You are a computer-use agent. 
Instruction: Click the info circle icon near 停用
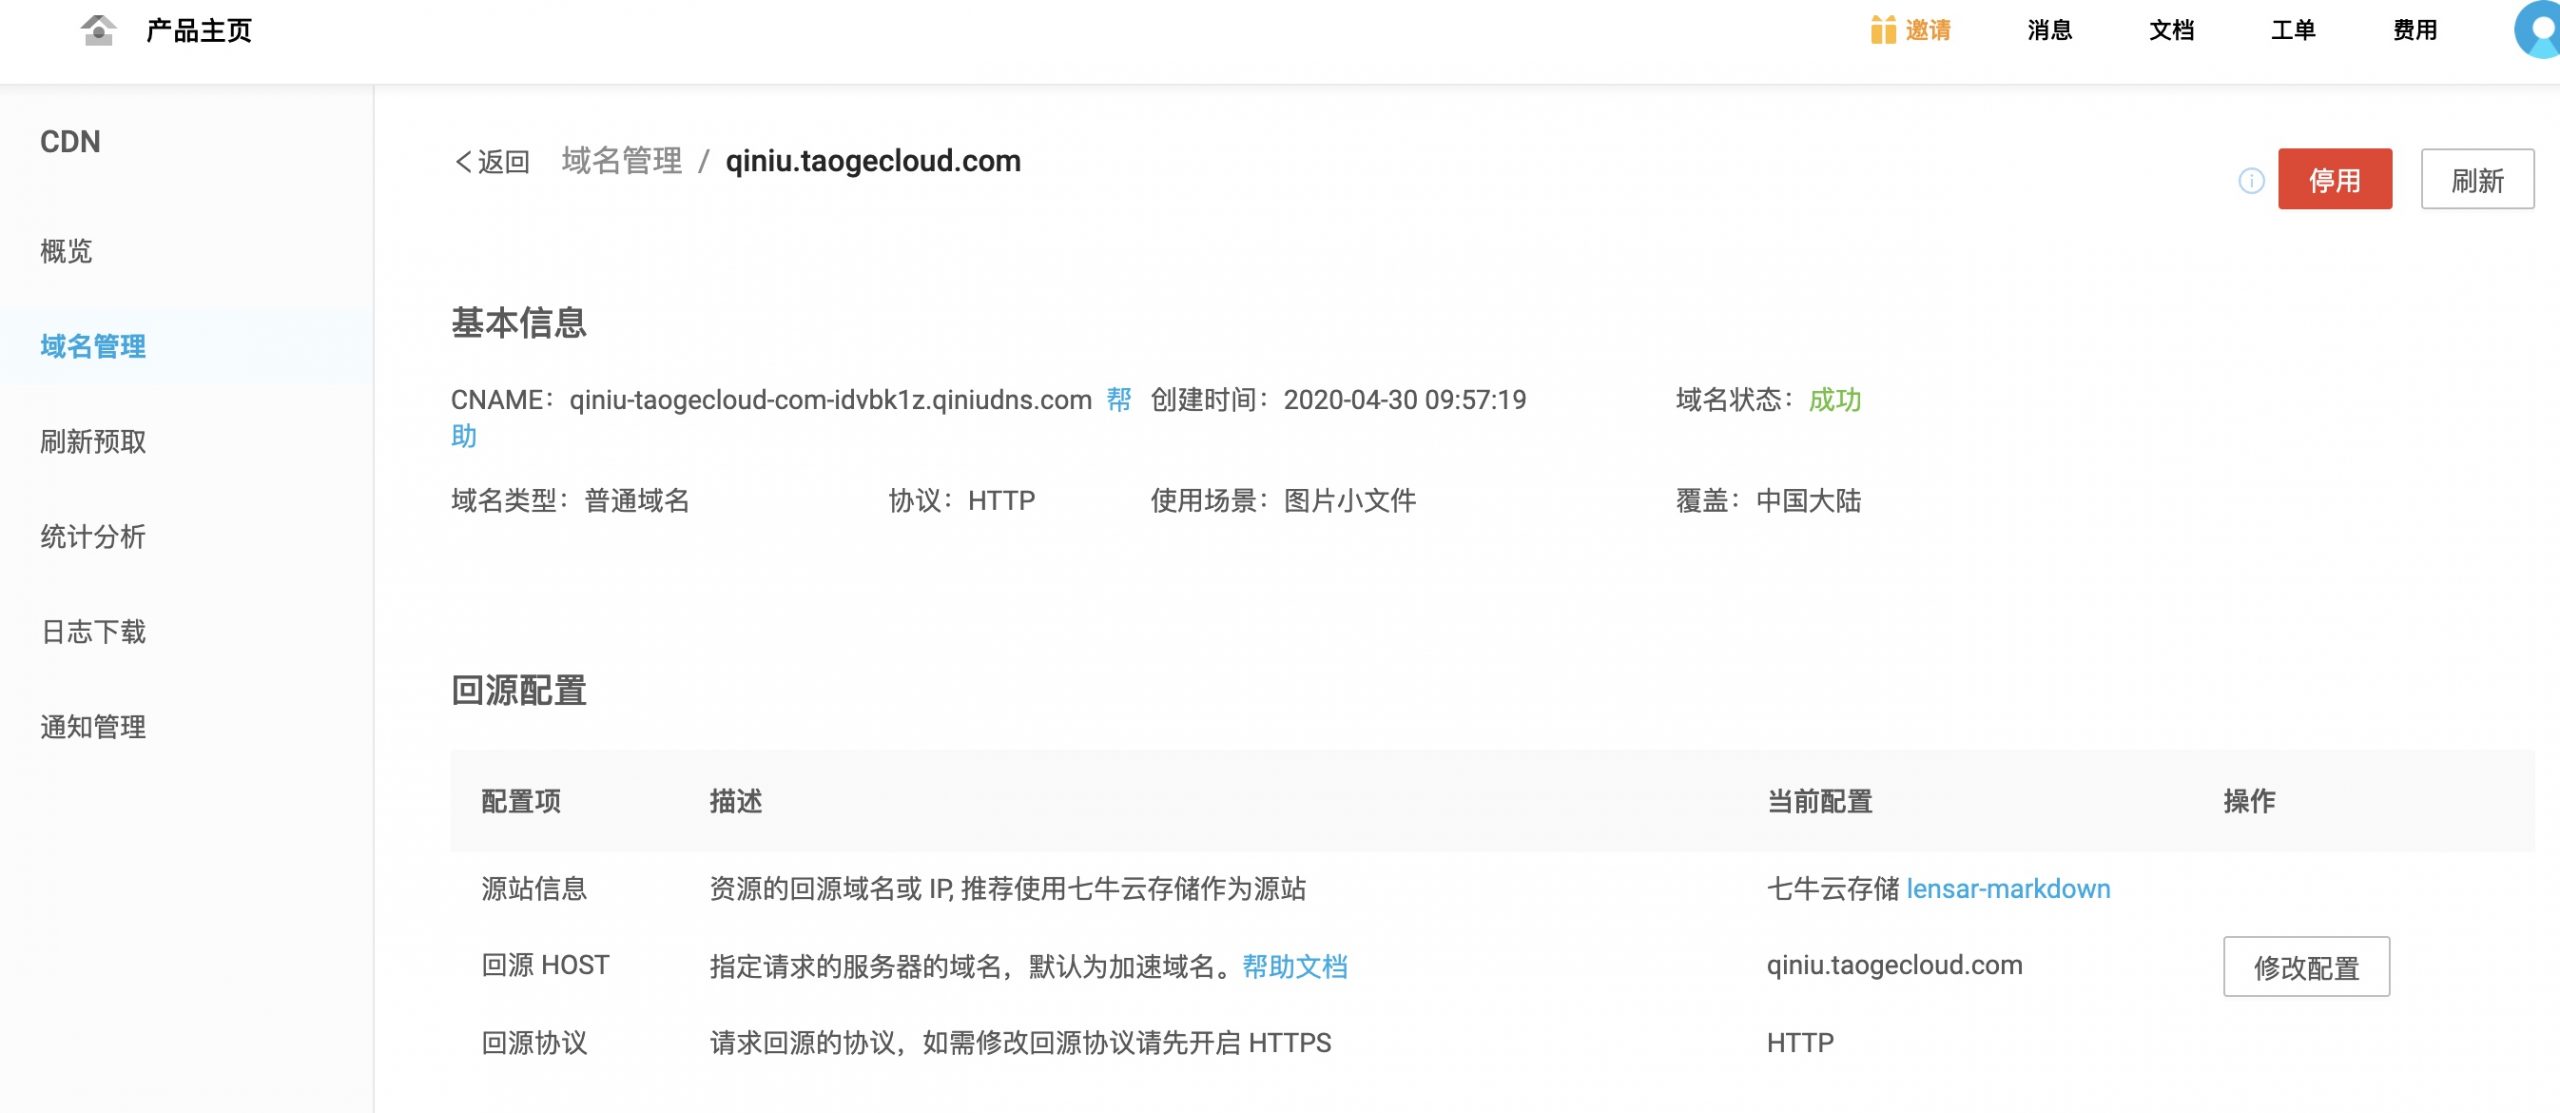[x=2251, y=181]
